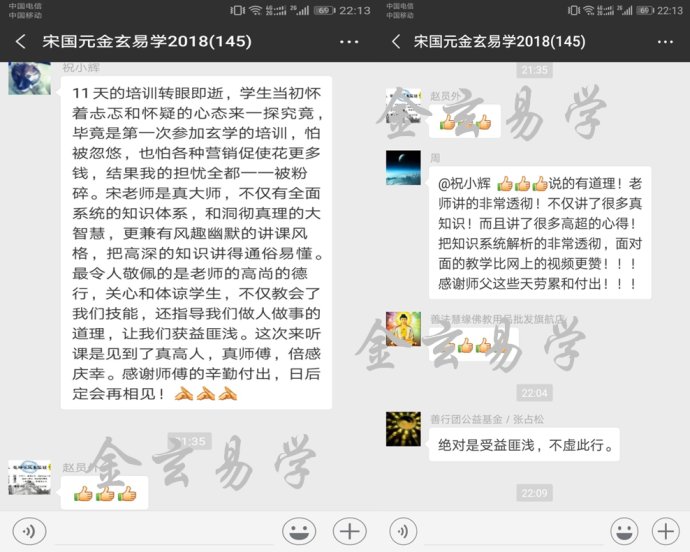Expand the plus attachments panel in left chat

coord(348,530)
